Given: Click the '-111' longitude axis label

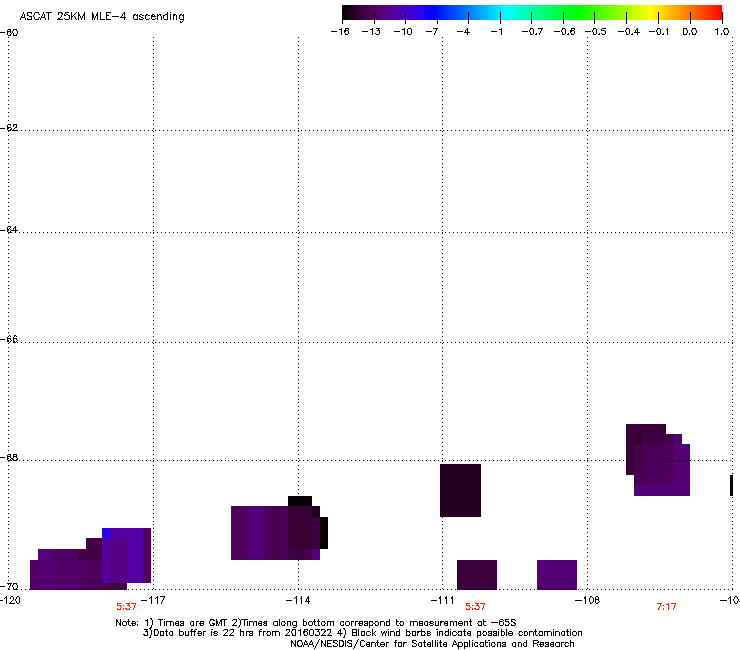Looking at the screenshot, I should 442,600.
